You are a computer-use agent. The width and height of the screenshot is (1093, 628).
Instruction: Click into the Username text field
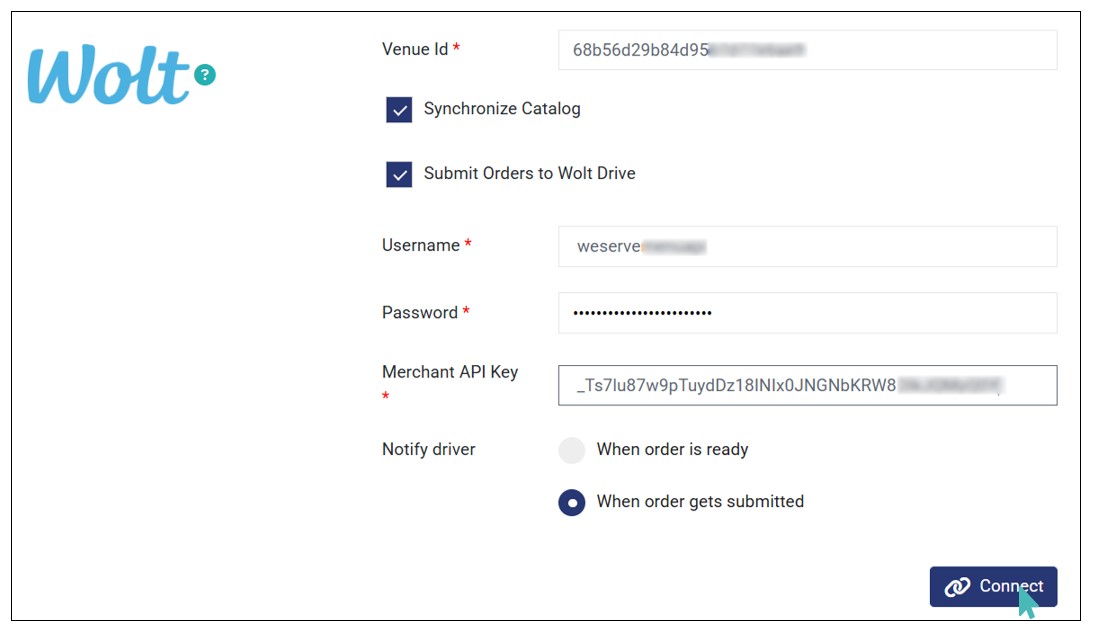pos(806,246)
